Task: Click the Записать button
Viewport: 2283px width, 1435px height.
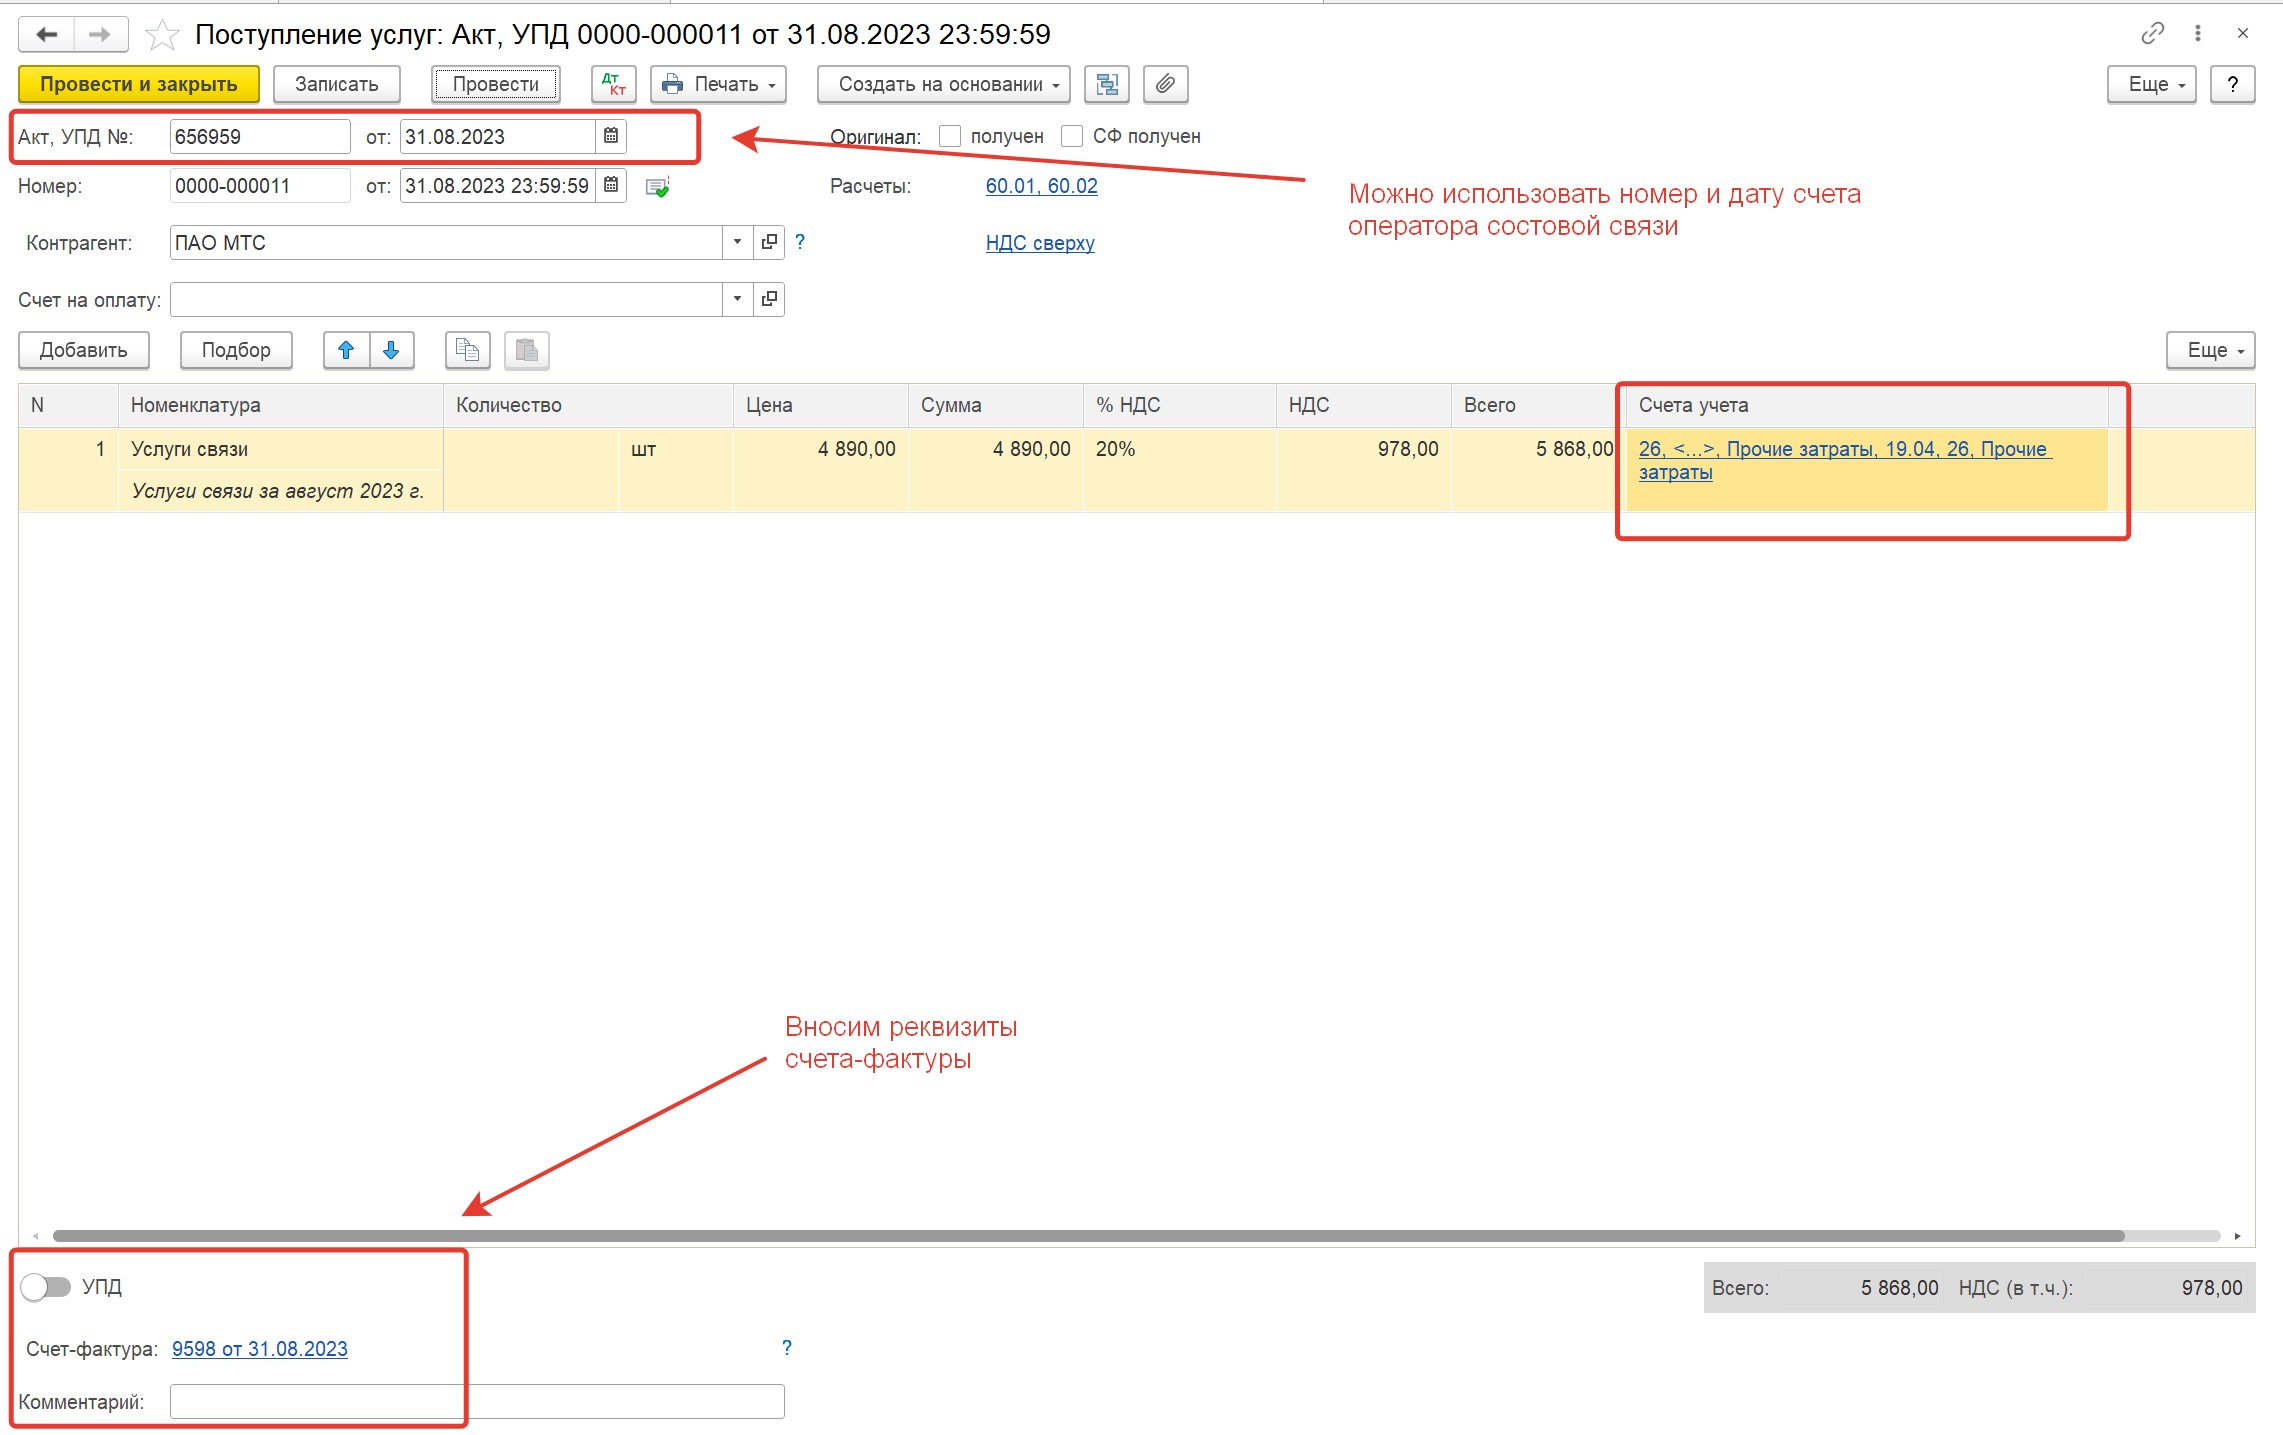Action: click(337, 84)
